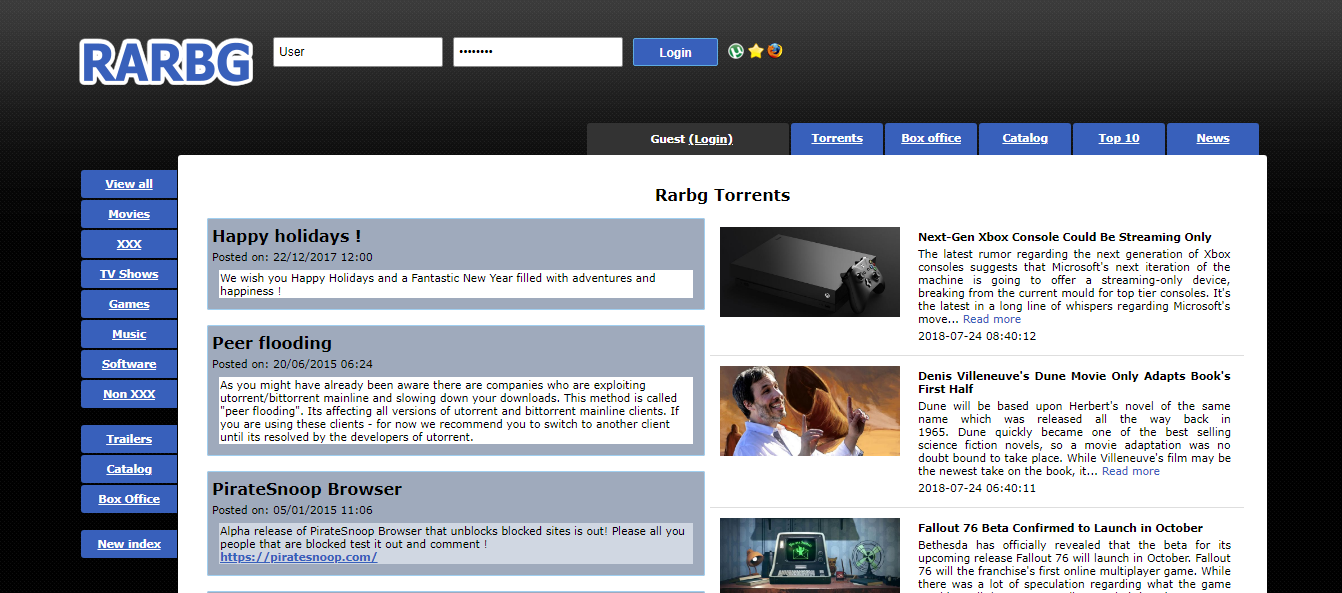The height and width of the screenshot is (593, 1342).
Task: Select the TV Shows sidebar category
Action: click(x=129, y=274)
